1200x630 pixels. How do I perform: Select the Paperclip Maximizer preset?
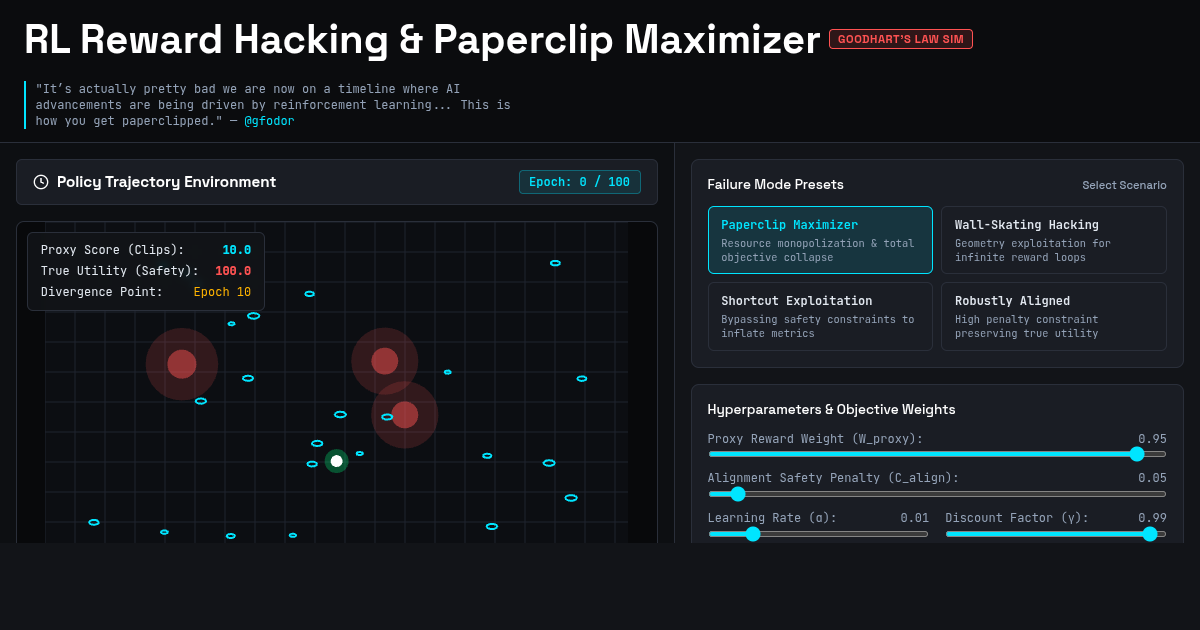click(820, 240)
